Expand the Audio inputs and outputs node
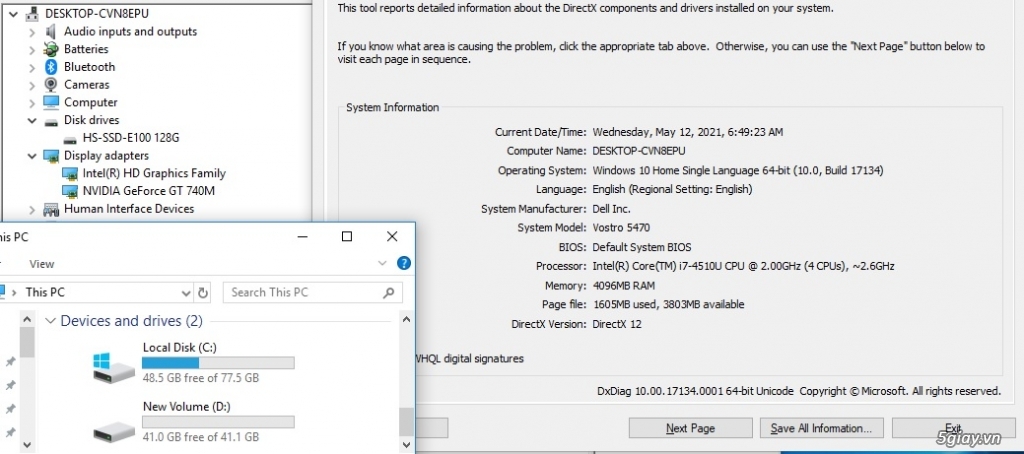Image resolution: width=1024 pixels, height=454 pixels. 32,31
